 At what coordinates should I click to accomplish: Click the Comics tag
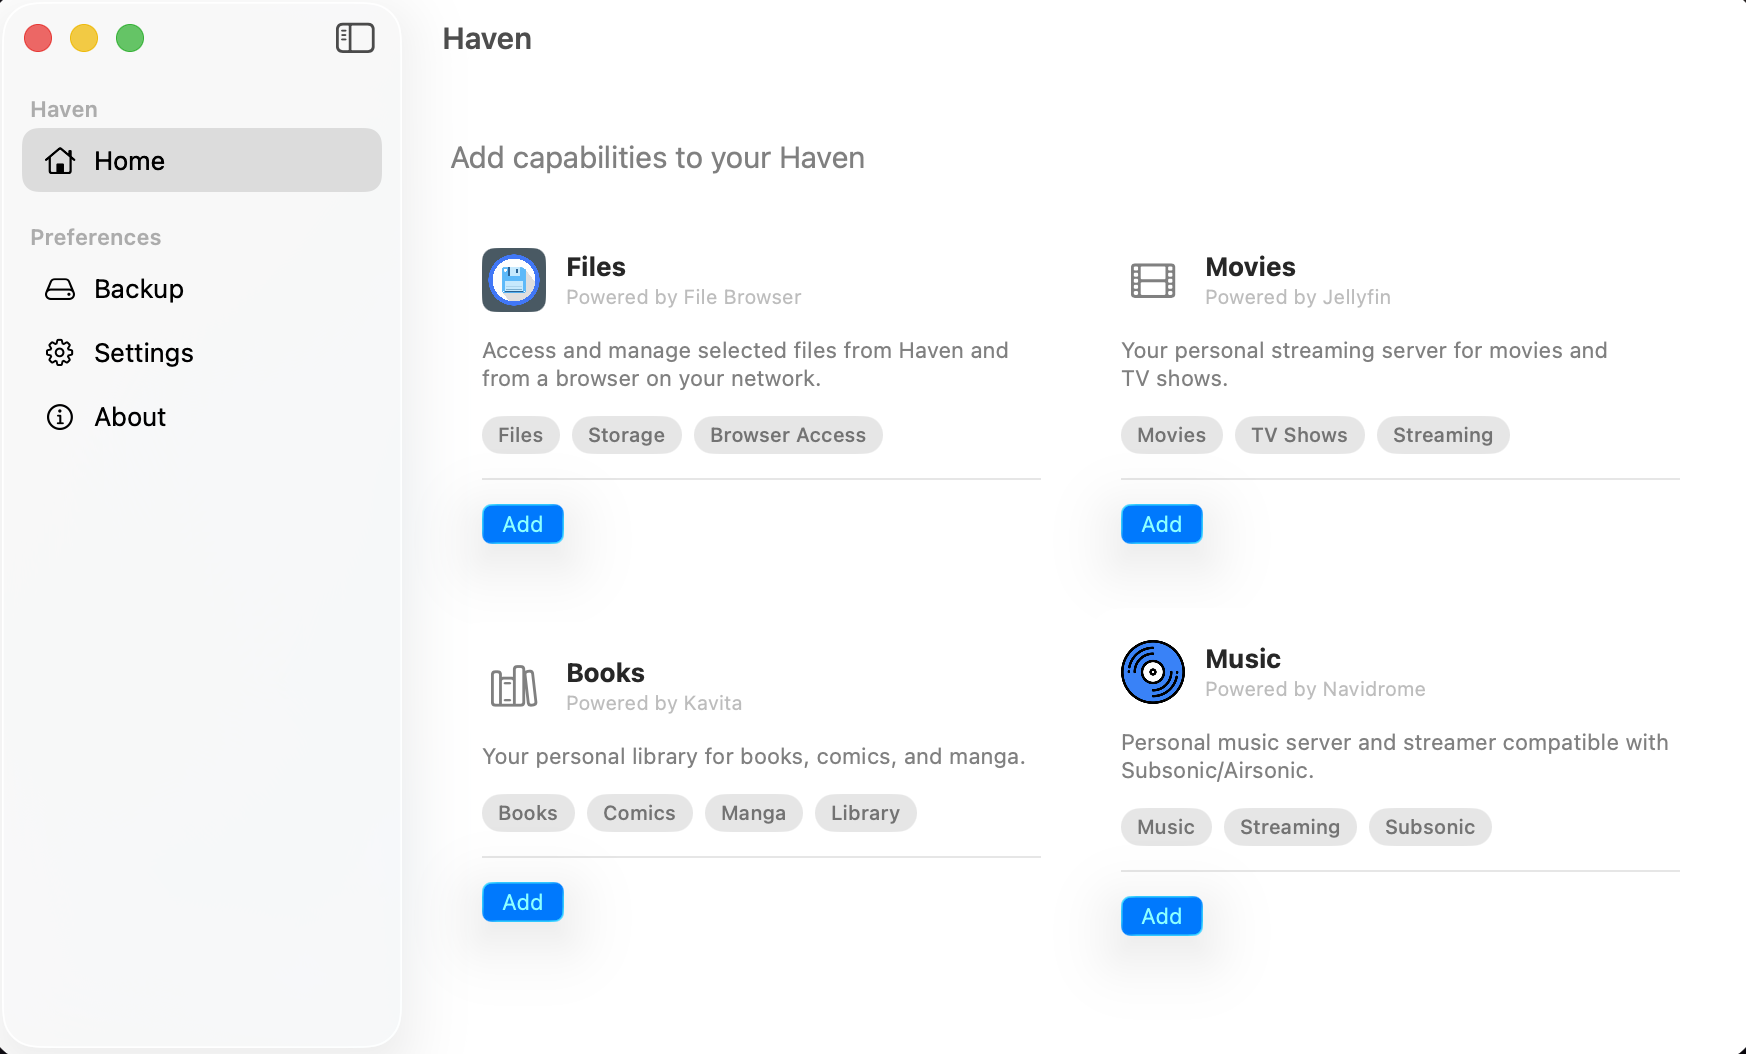click(x=640, y=813)
